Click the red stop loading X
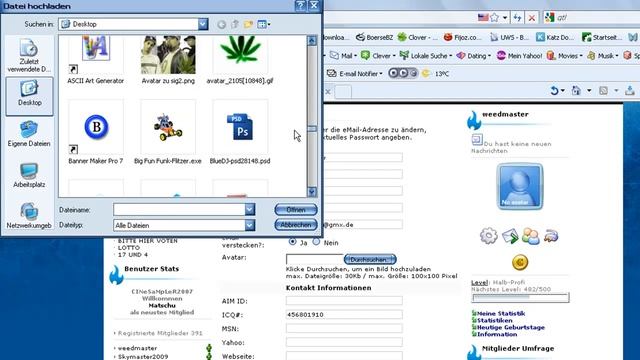 pyautogui.click(x=531, y=18)
